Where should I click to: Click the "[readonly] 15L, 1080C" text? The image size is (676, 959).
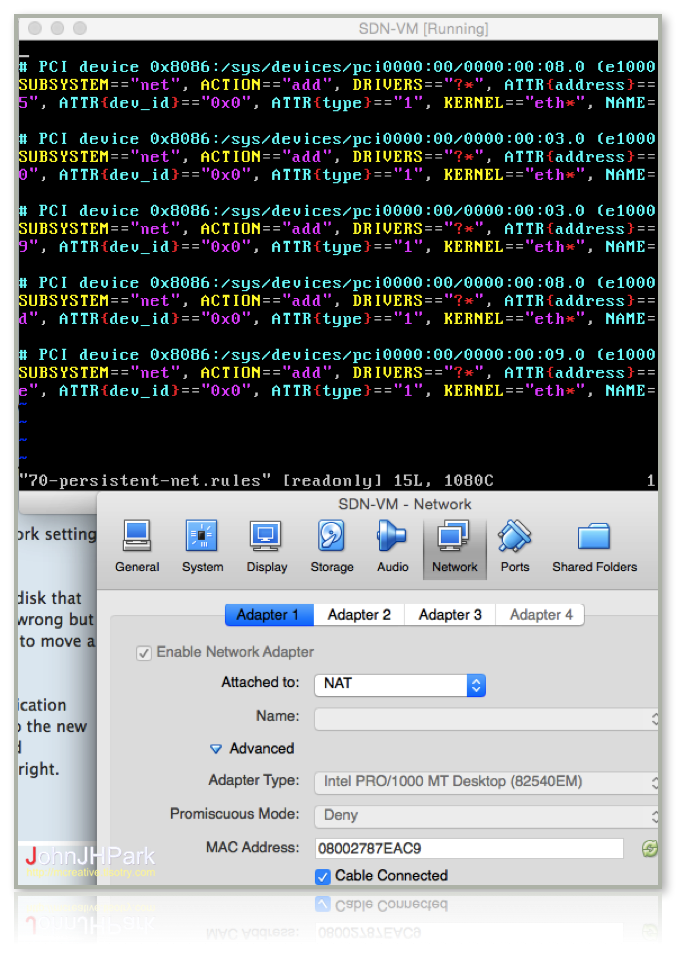[x=388, y=481]
